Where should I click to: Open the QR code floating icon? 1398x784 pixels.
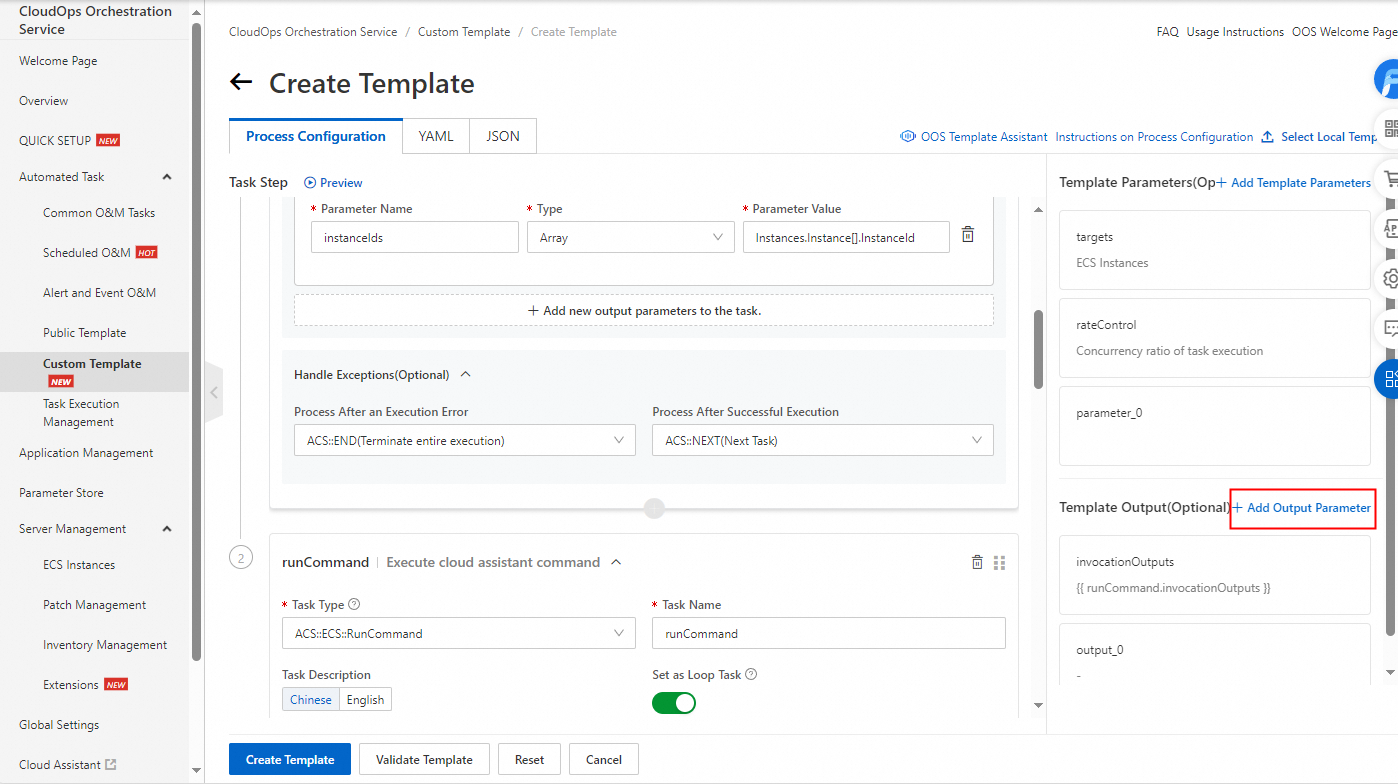[1390, 128]
